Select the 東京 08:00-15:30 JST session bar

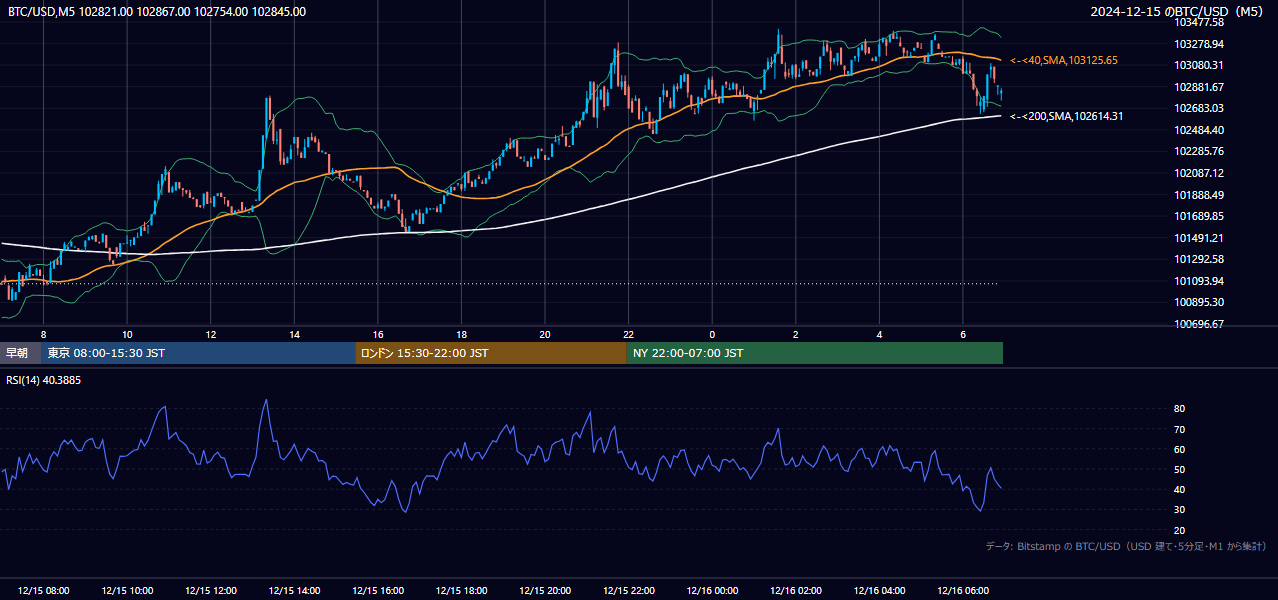pos(198,353)
